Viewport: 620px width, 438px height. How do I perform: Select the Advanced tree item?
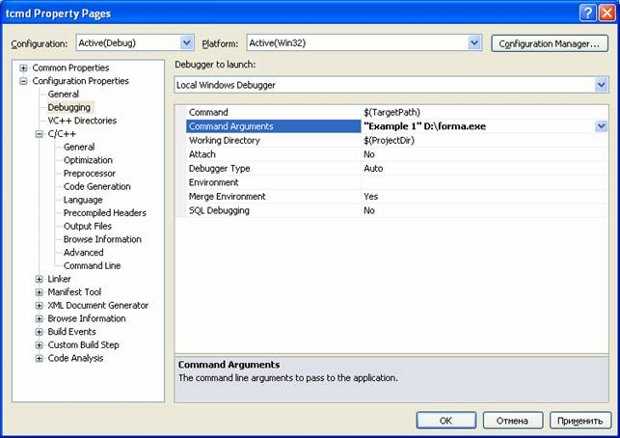pos(83,252)
